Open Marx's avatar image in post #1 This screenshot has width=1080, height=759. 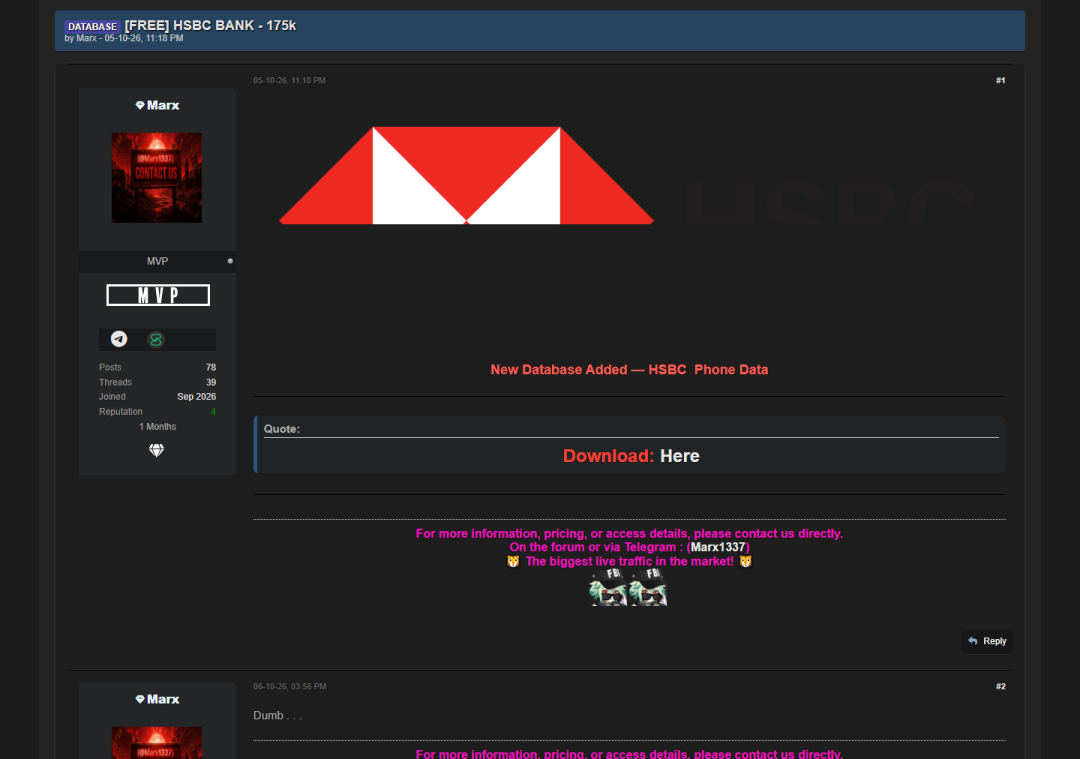157,178
